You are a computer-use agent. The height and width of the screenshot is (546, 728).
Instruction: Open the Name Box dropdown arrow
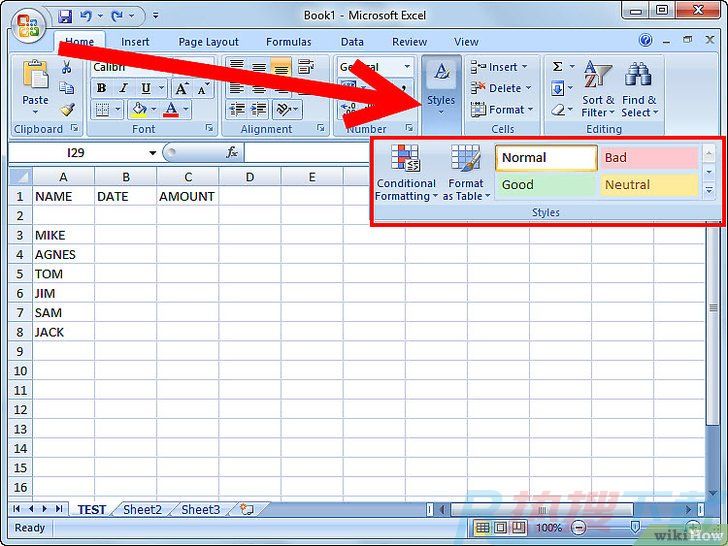(x=153, y=153)
